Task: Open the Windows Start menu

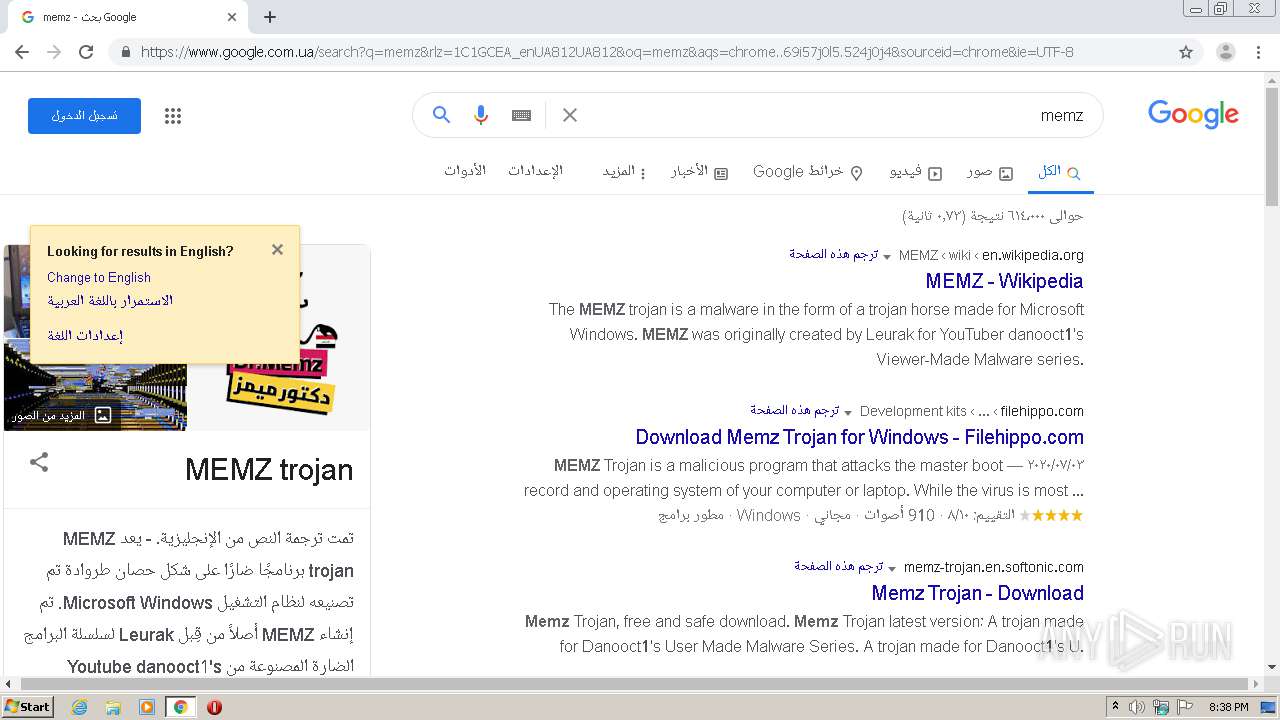Action: tap(28, 706)
